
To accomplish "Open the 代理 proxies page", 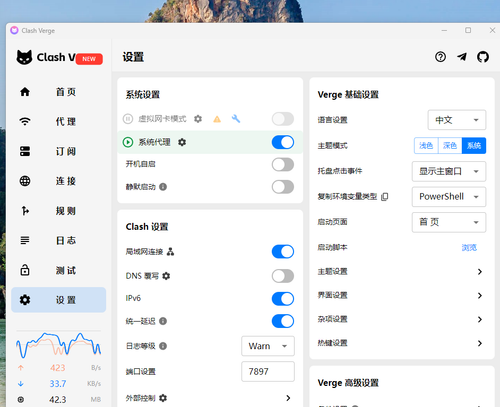I will click(59, 121).
